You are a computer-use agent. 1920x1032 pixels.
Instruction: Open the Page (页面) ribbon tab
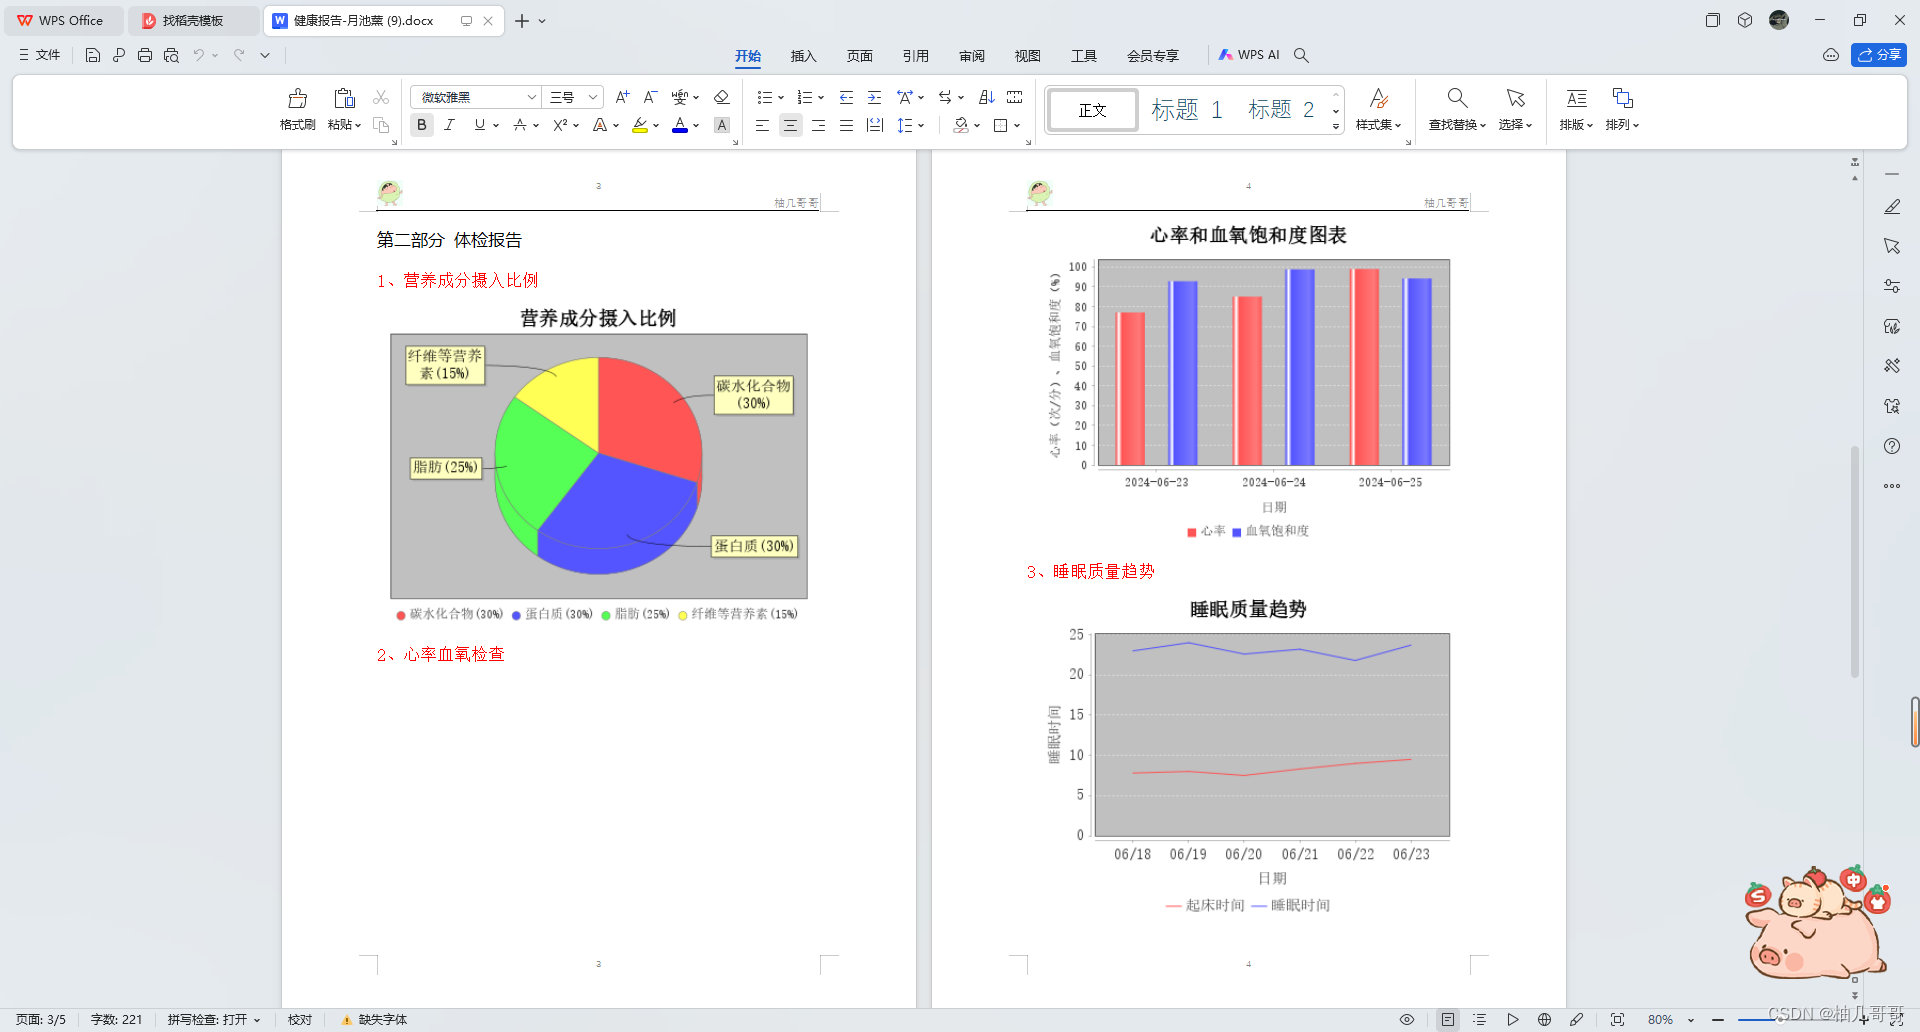[859, 55]
